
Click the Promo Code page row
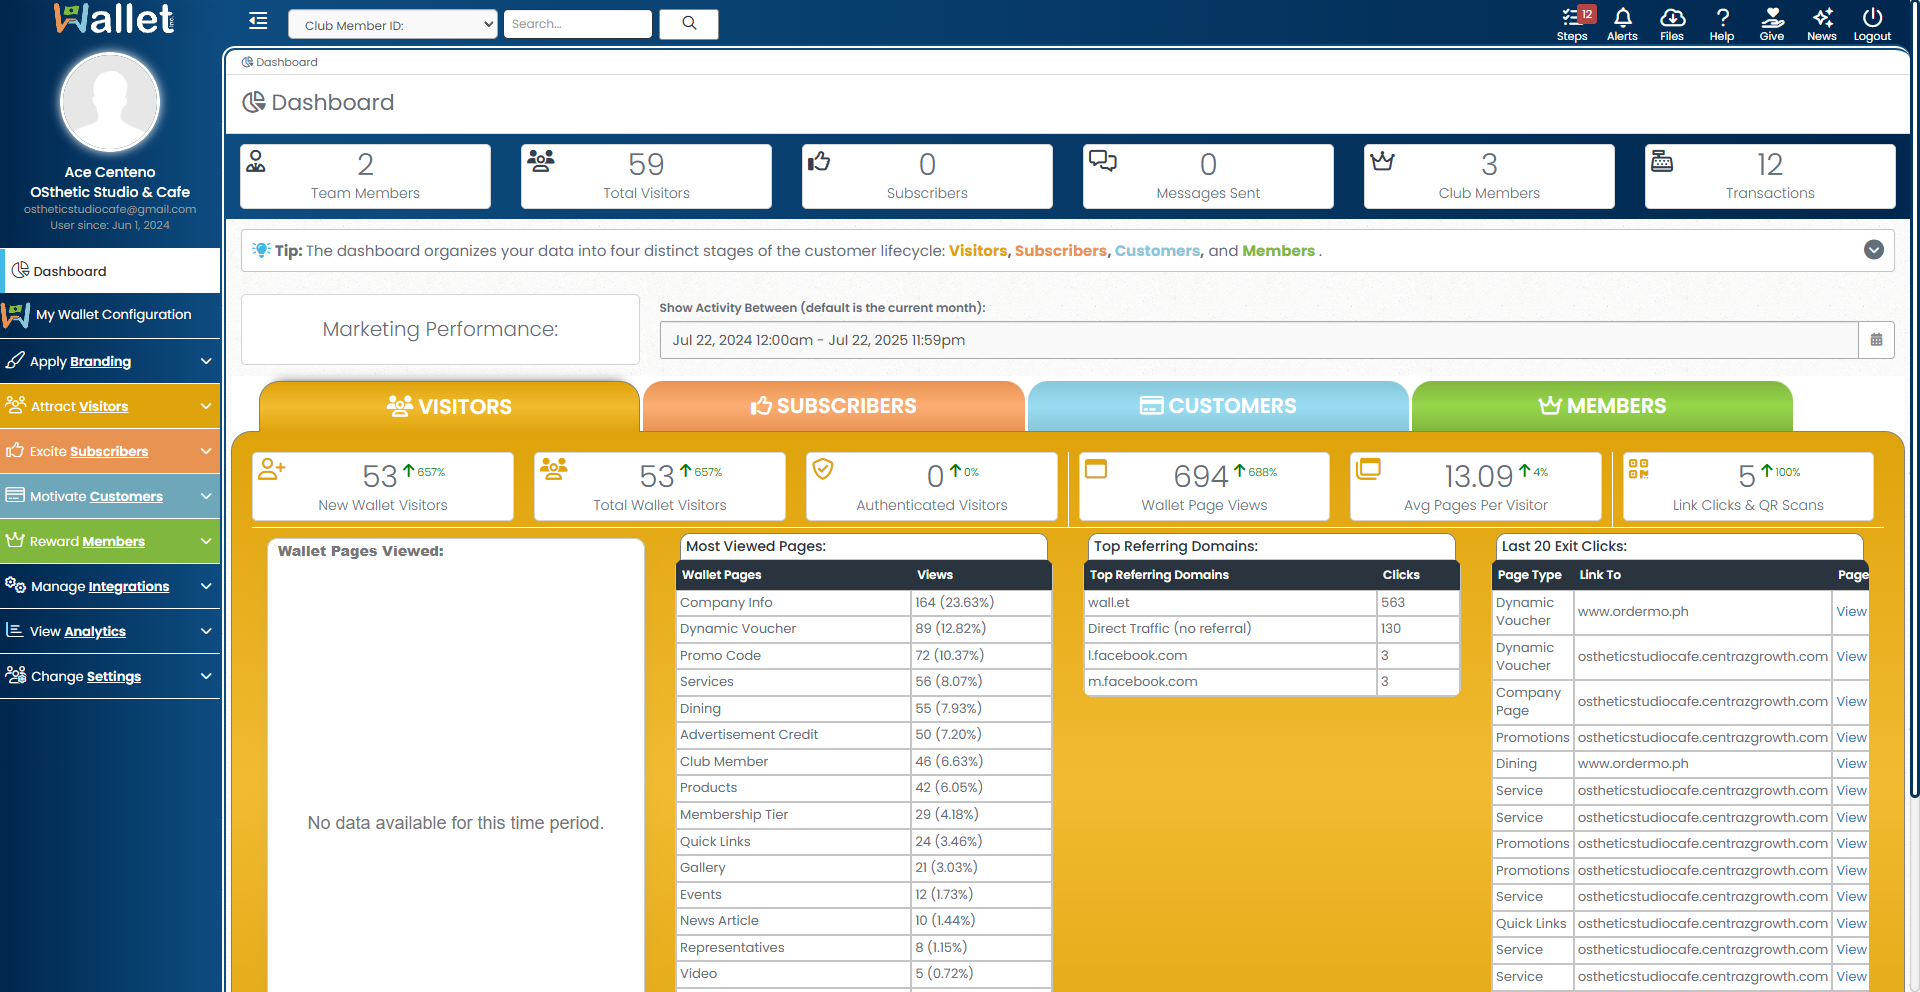(864, 655)
